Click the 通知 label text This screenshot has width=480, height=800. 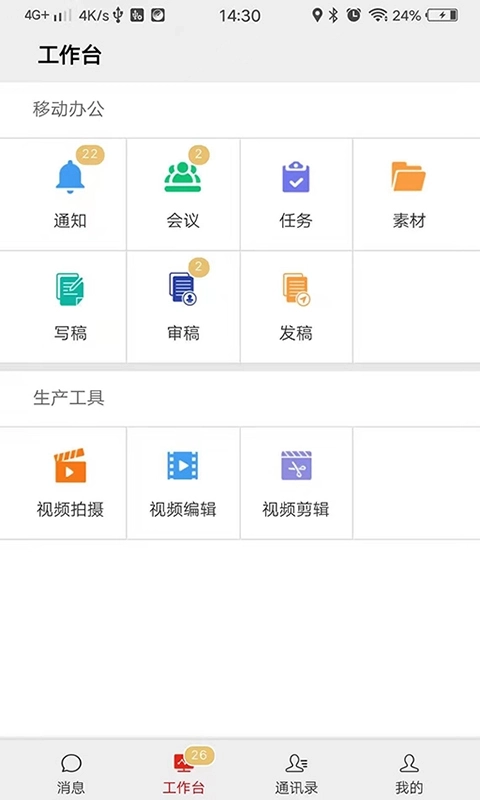[70, 221]
